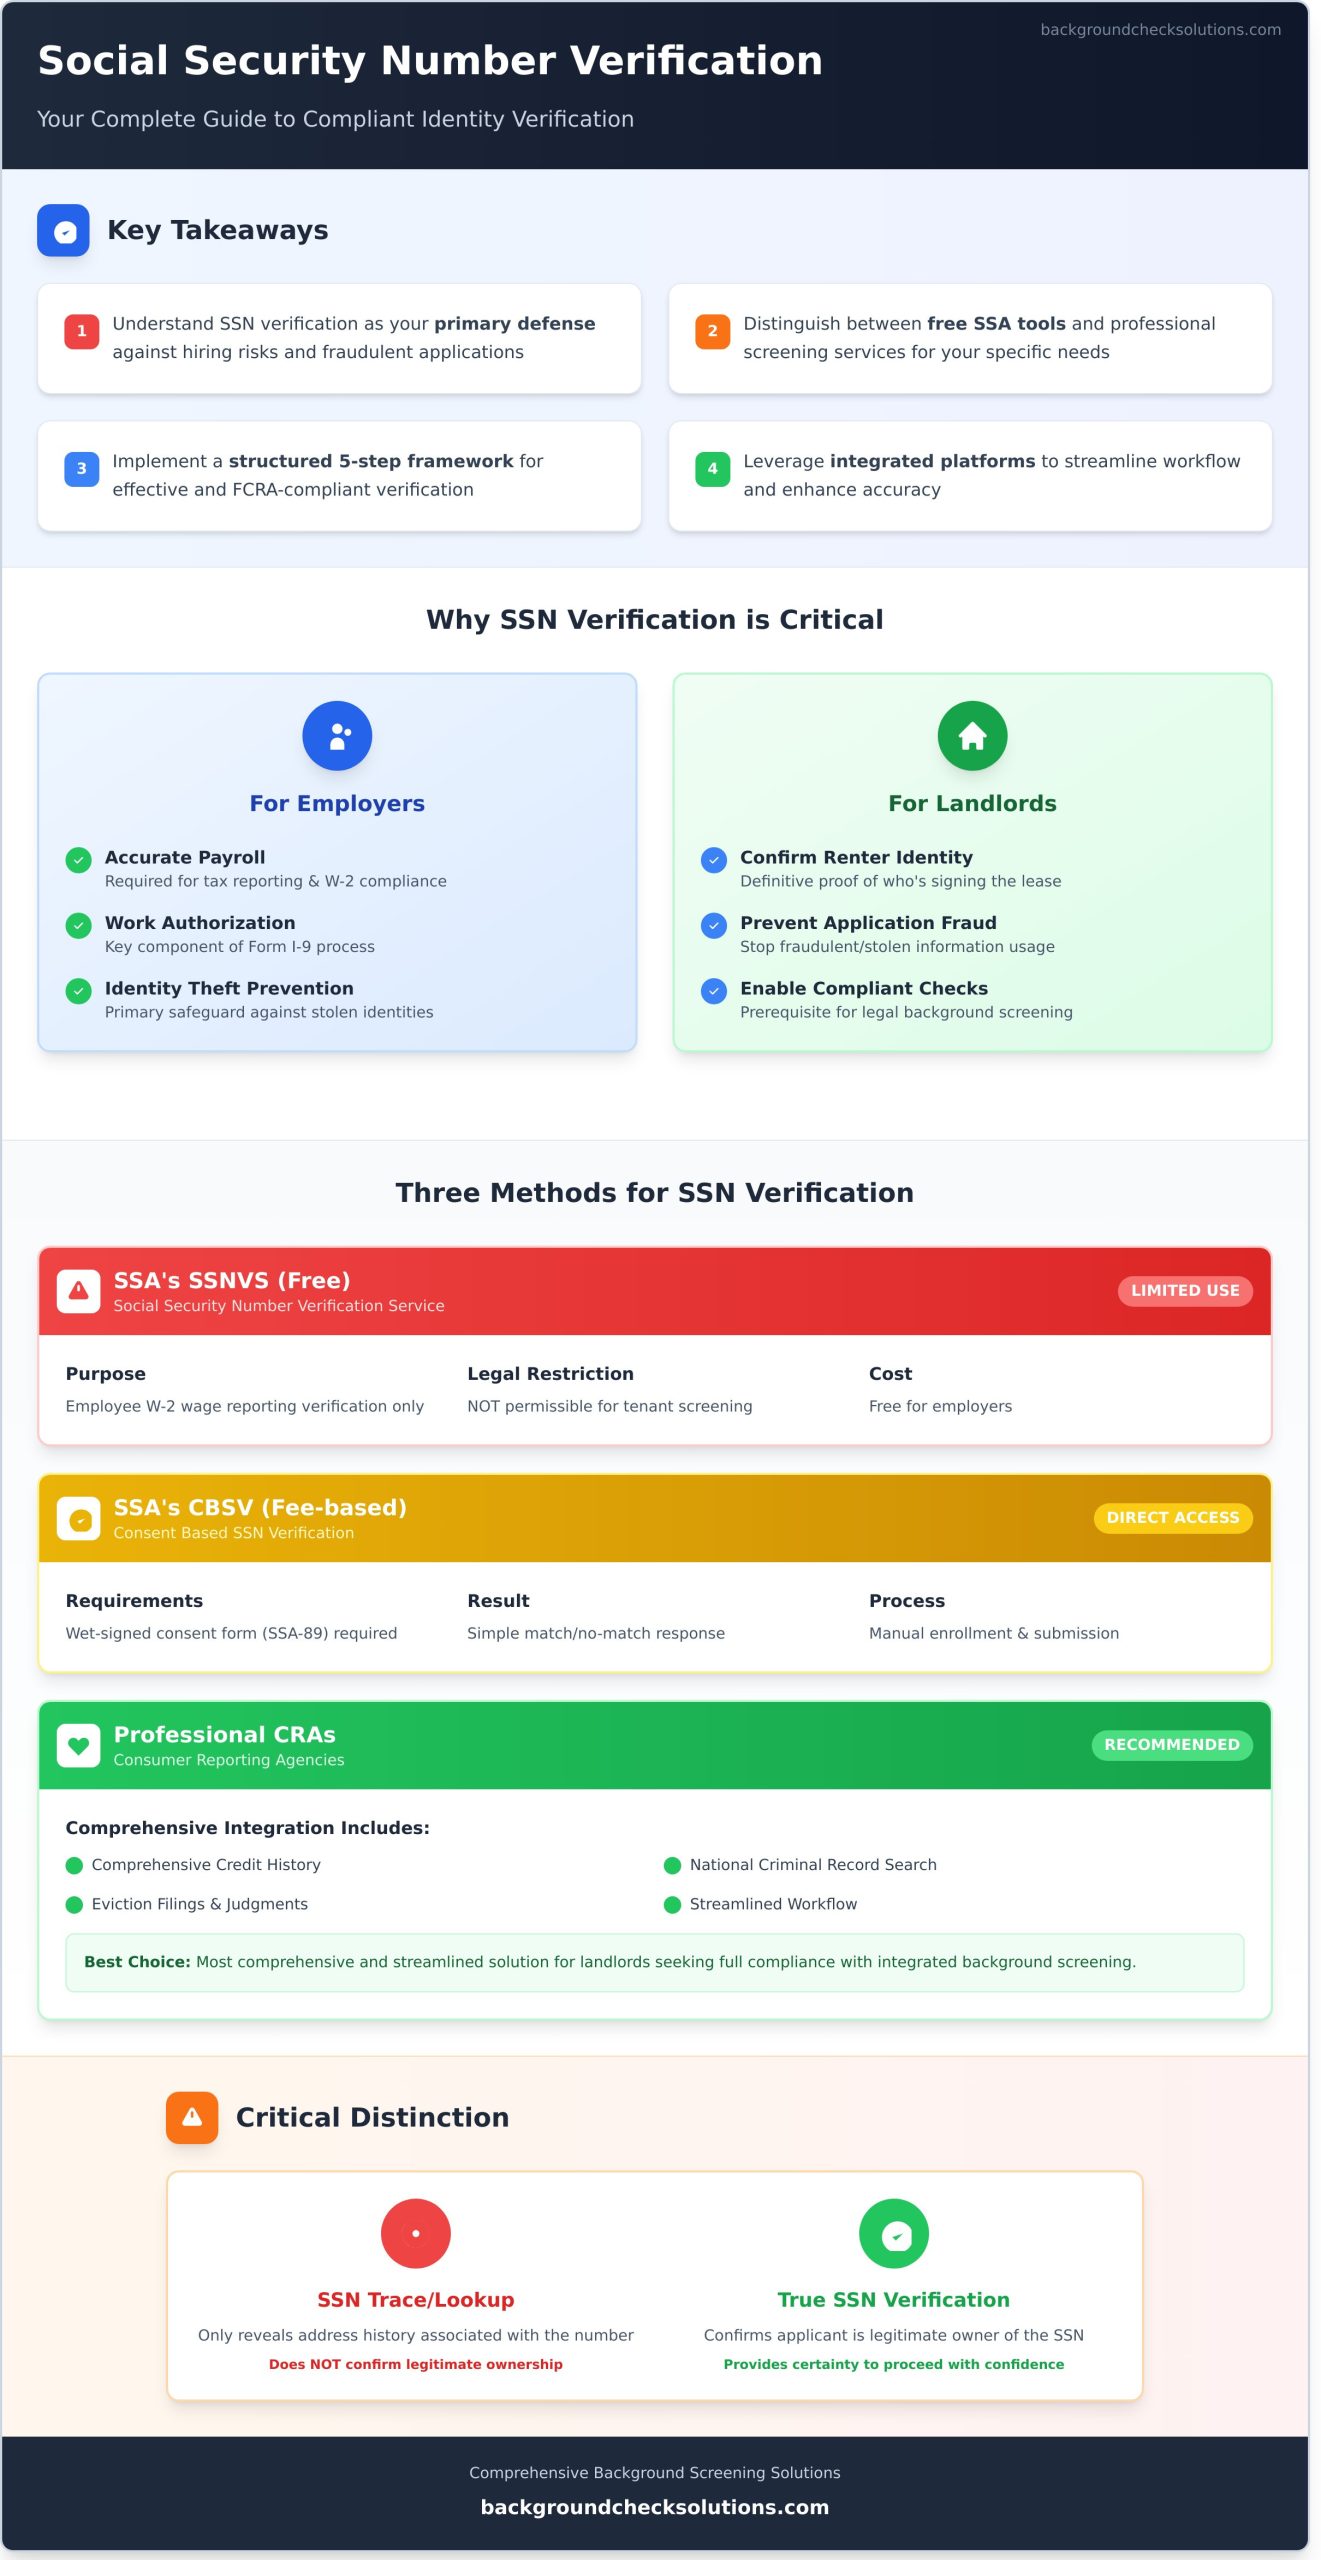The width and height of the screenshot is (1321, 2560).
Task: Click 'Wet-signed consent form (SSA-89) required' text
Action: click(x=231, y=1634)
